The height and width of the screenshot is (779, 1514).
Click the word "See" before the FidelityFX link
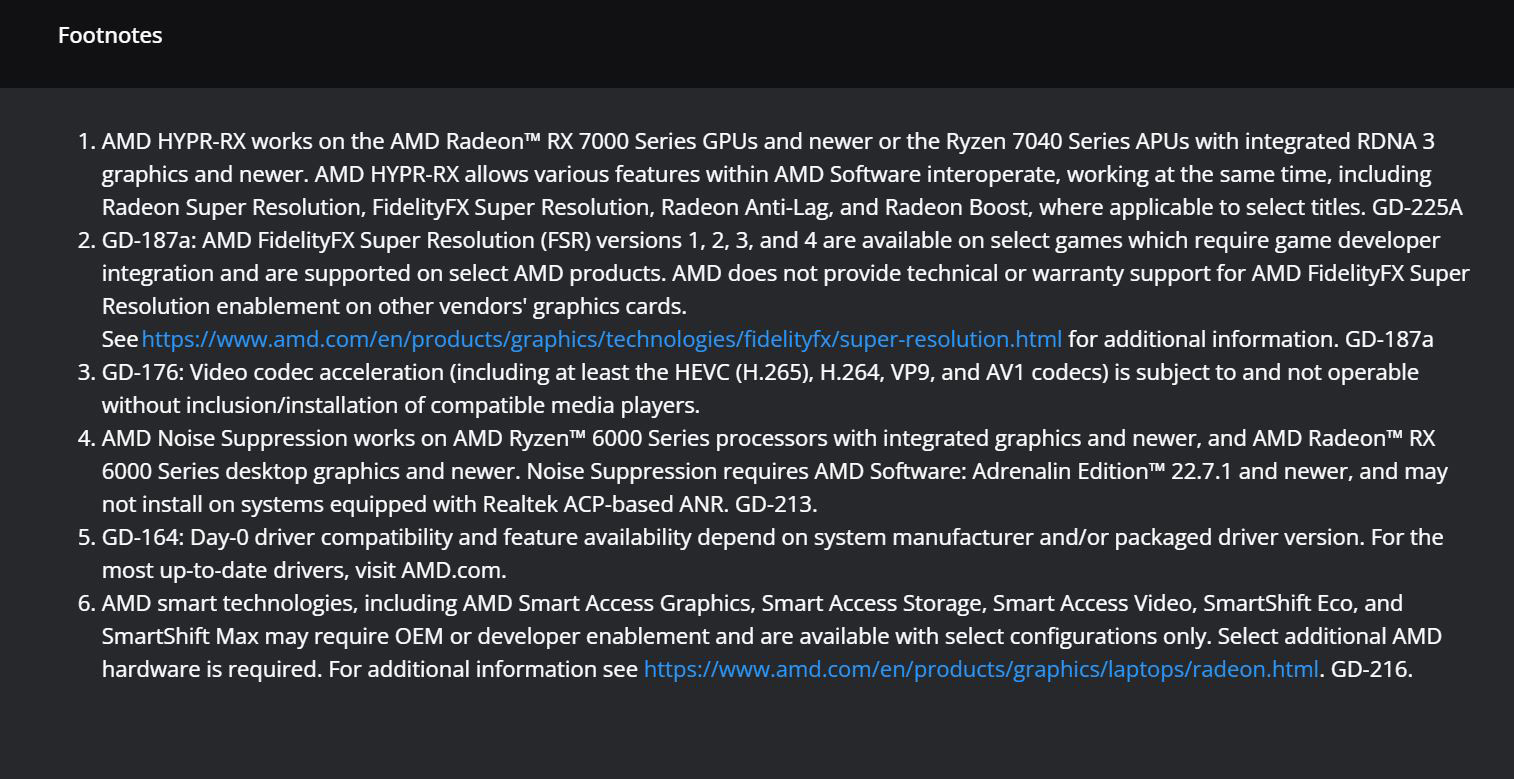point(119,339)
